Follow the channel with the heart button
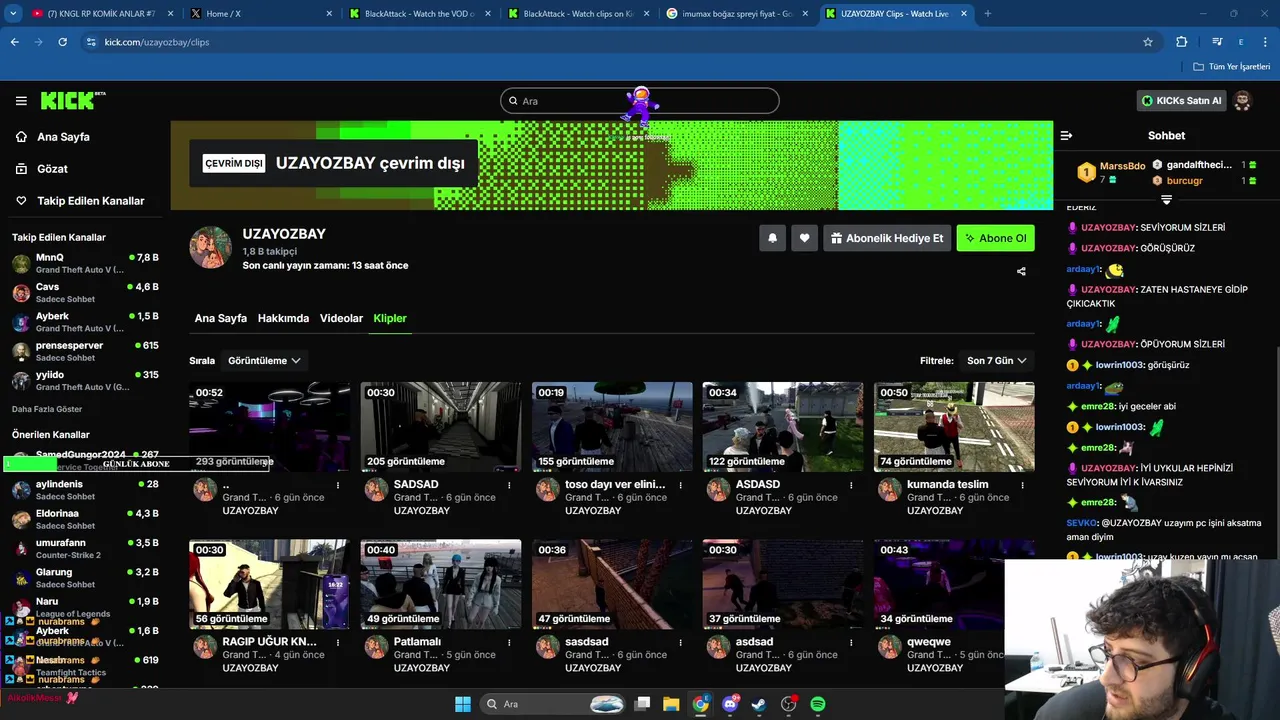 804,238
